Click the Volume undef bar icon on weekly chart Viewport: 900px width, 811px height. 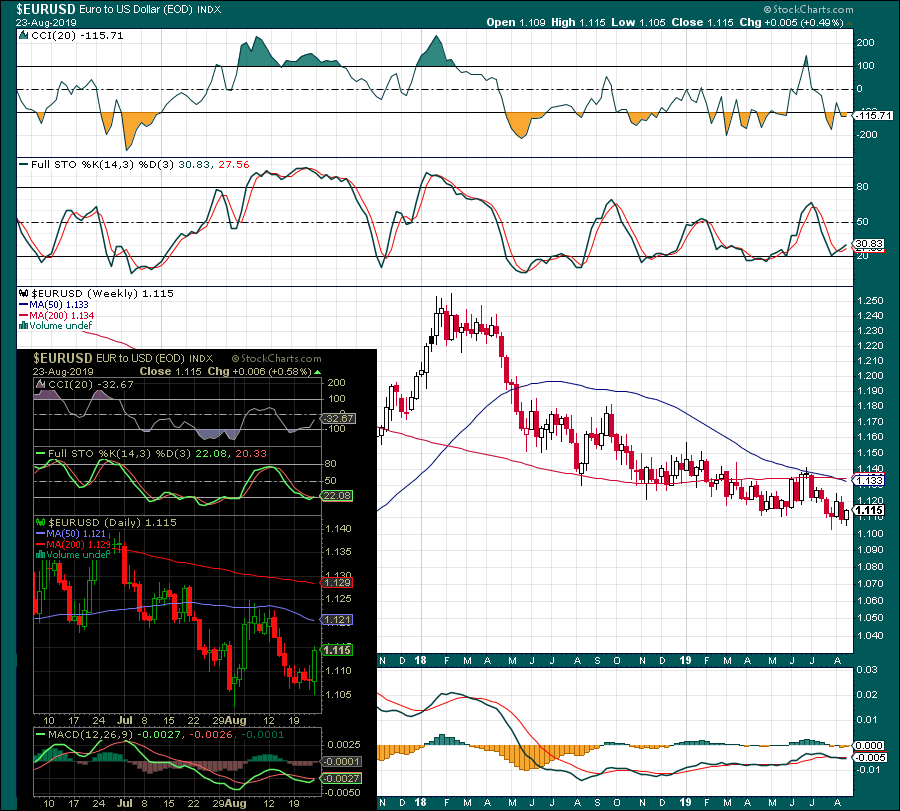pyautogui.click(x=24, y=325)
